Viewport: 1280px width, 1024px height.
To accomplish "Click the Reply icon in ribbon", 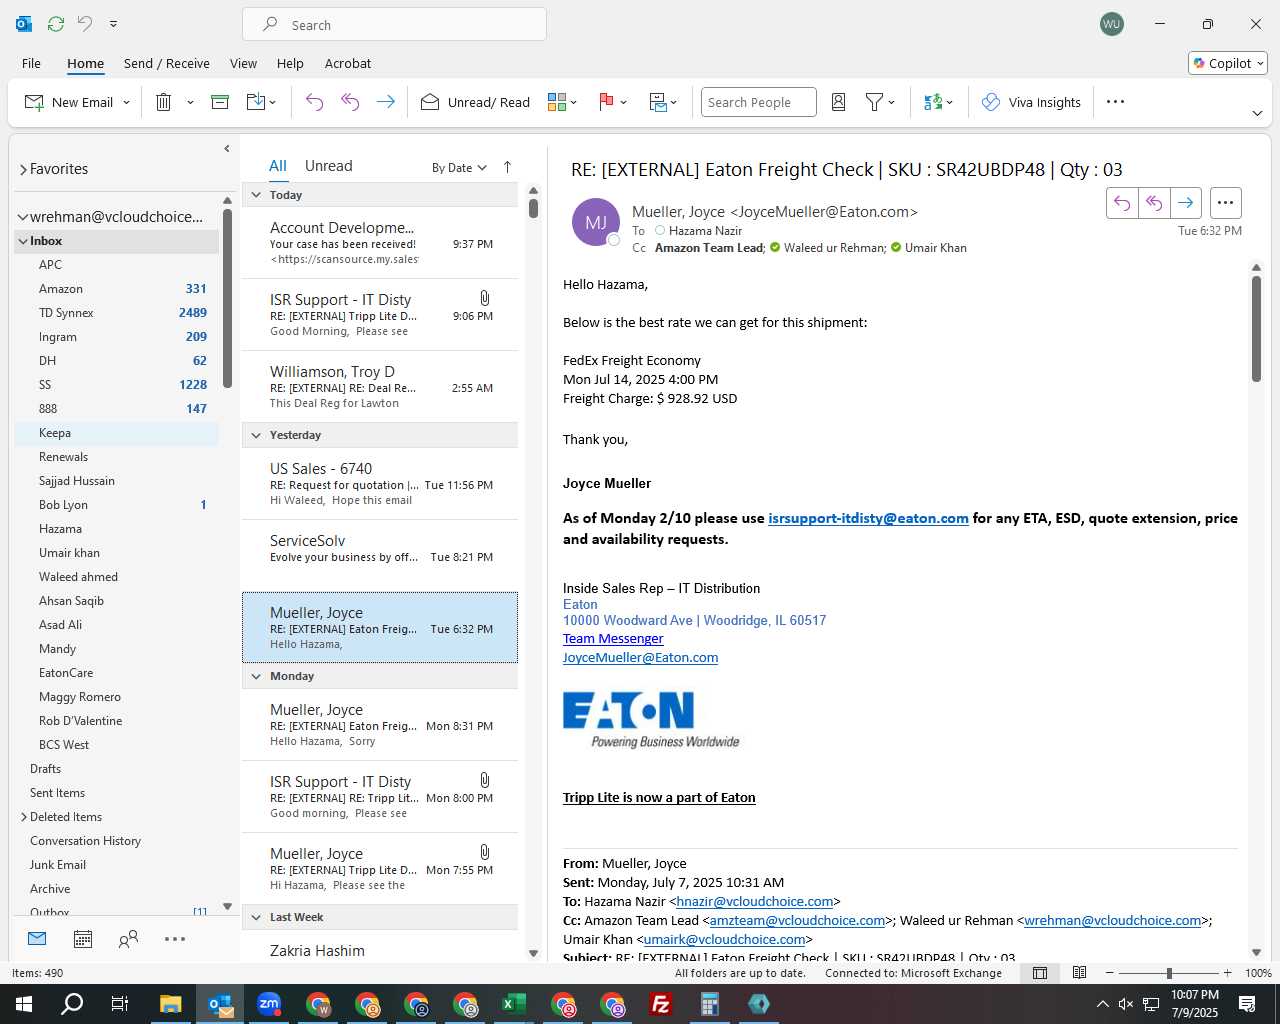I will point(314,102).
